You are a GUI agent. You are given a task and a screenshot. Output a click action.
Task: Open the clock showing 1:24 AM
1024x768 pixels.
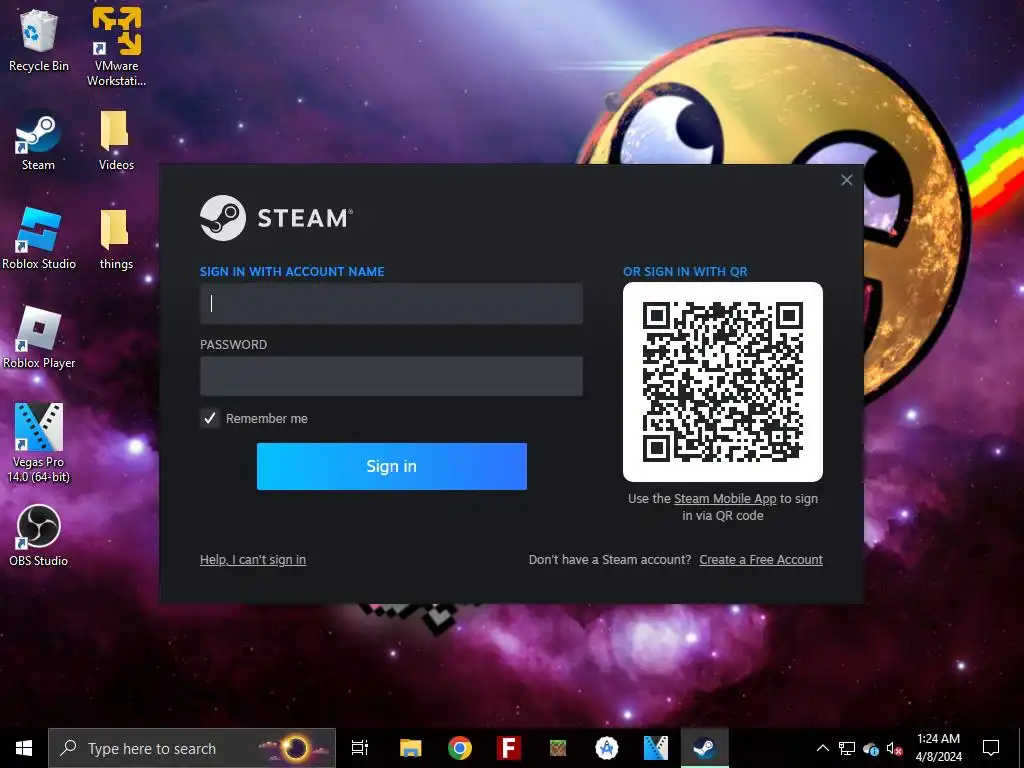click(x=938, y=748)
